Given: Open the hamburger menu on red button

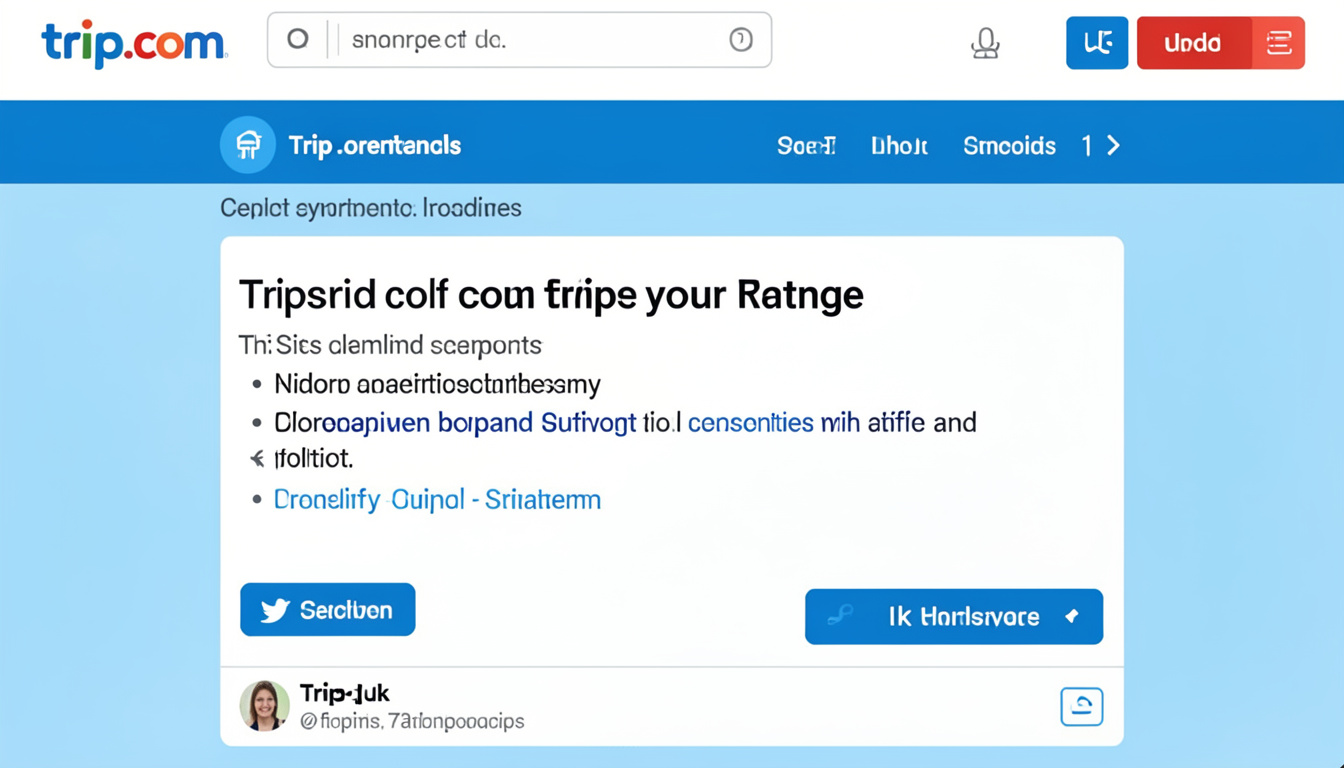Looking at the screenshot, I should point(1278,43).
